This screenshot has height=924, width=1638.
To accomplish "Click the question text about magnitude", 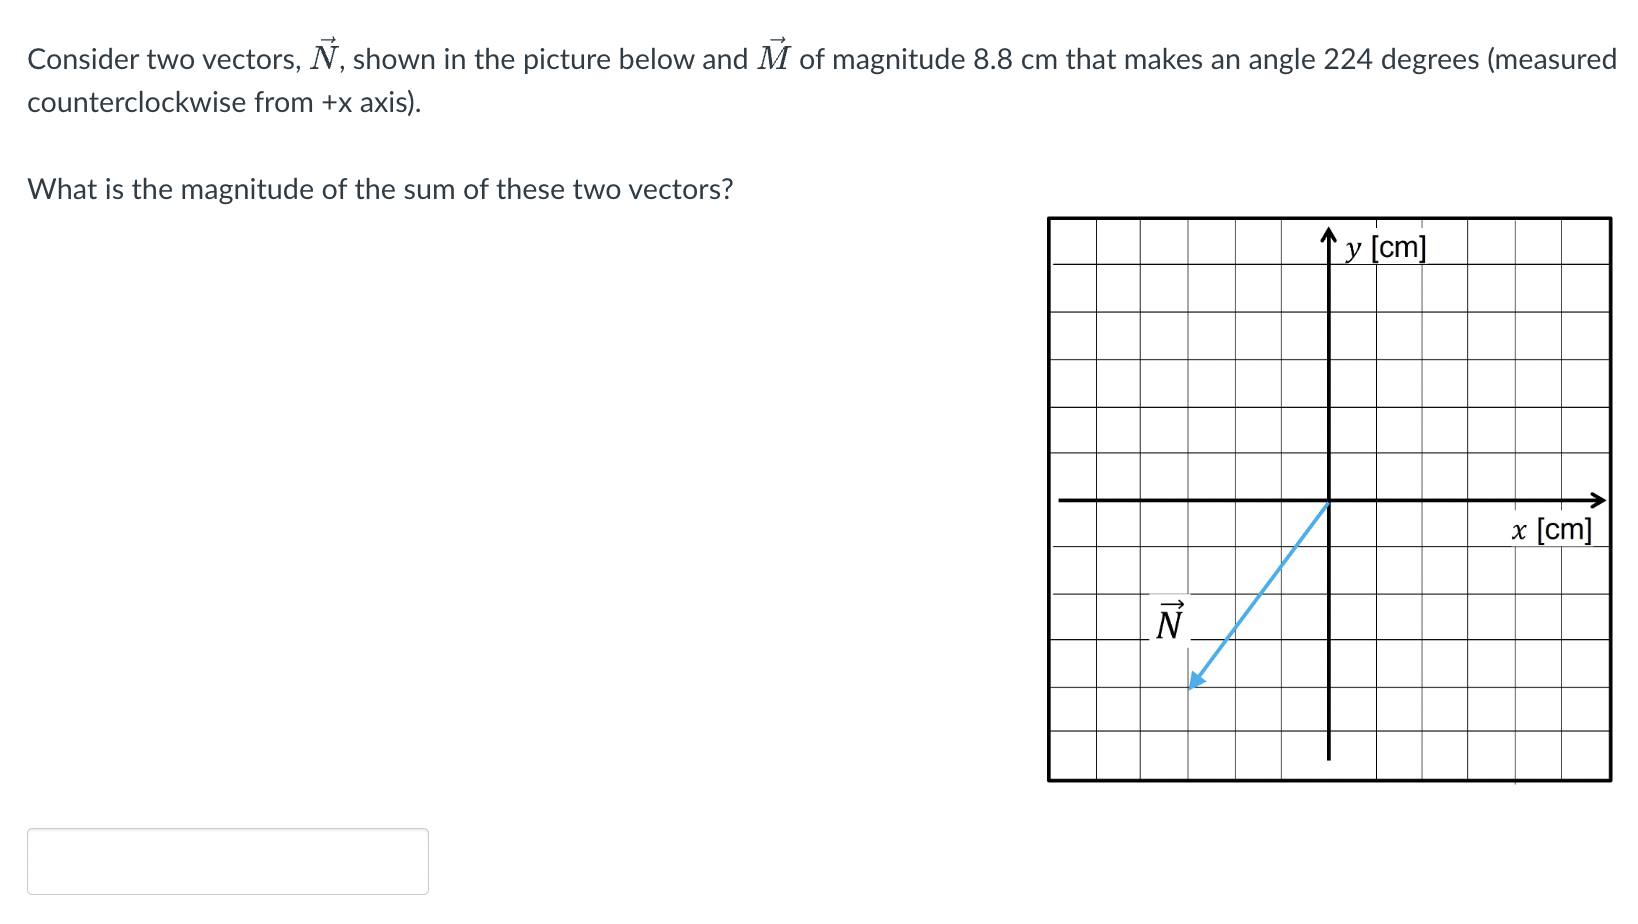I will coord(380,189).
